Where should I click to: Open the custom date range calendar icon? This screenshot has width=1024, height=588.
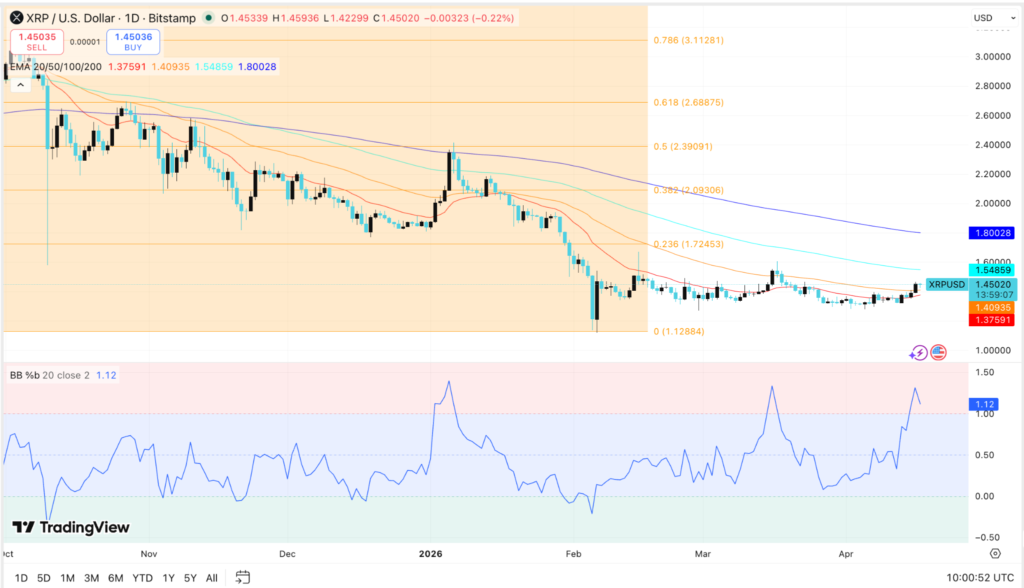point(243,578)
